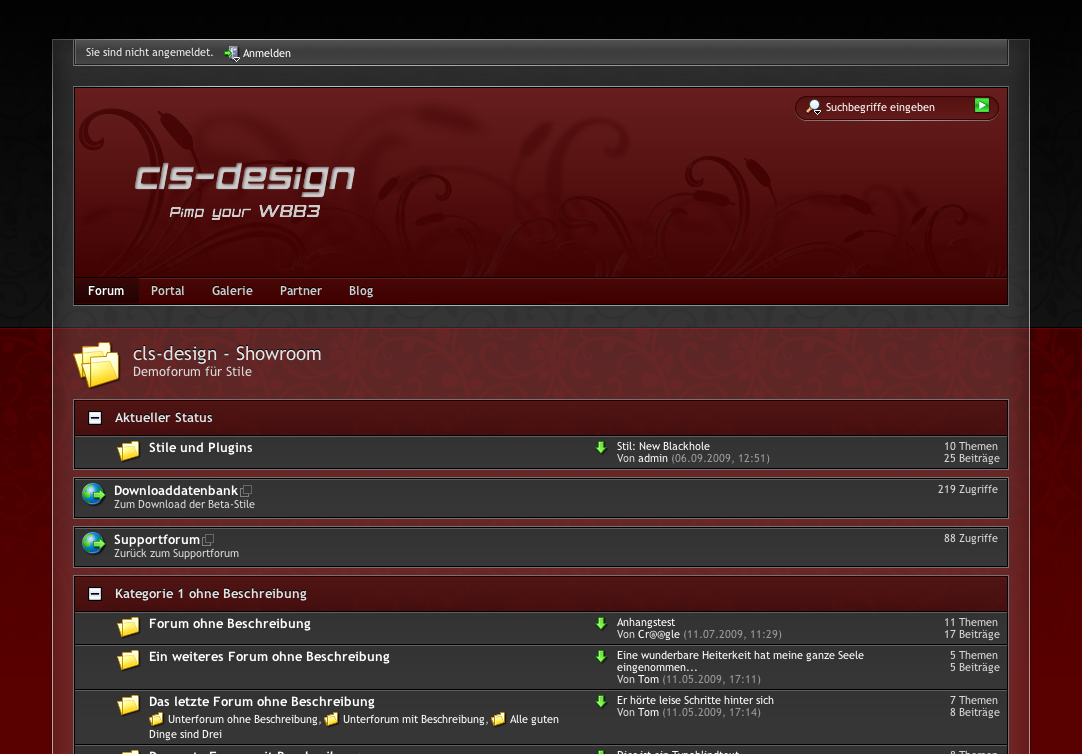Open the Portal menu item
Screen dimensions: 1082x754
pos(168,291)
